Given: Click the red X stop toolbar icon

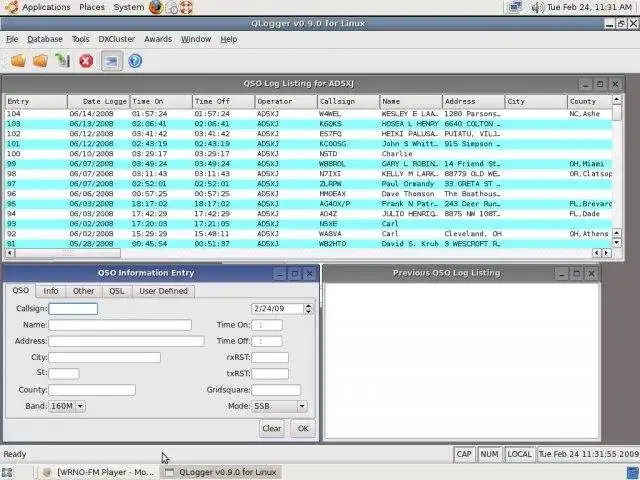Looking at the screenshot, I should (x=86, y=61).
